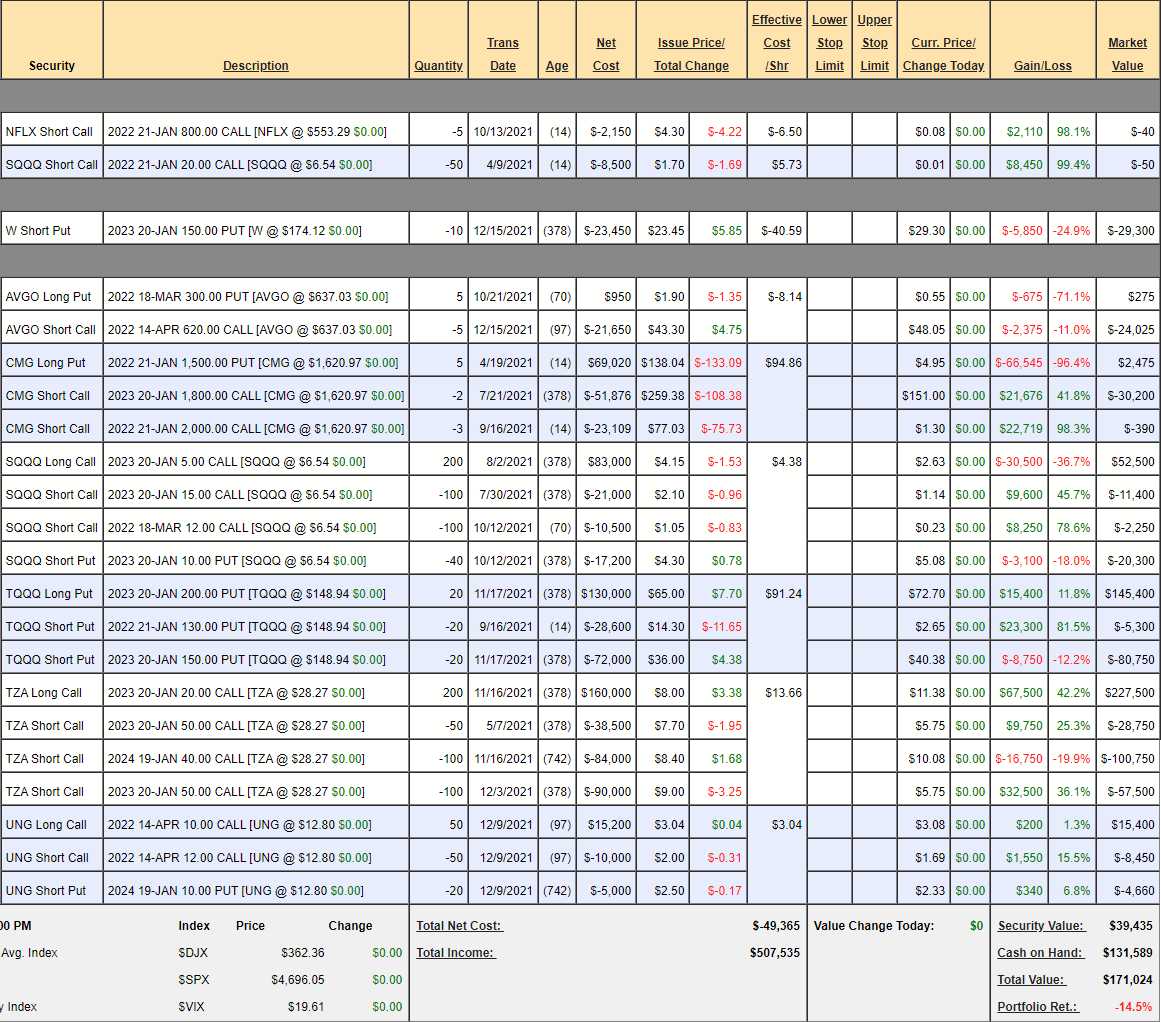The width and height of the screenshot is (1161, 1022).
Task: Click the Market Value column header
Action: tap(1127, 54)
